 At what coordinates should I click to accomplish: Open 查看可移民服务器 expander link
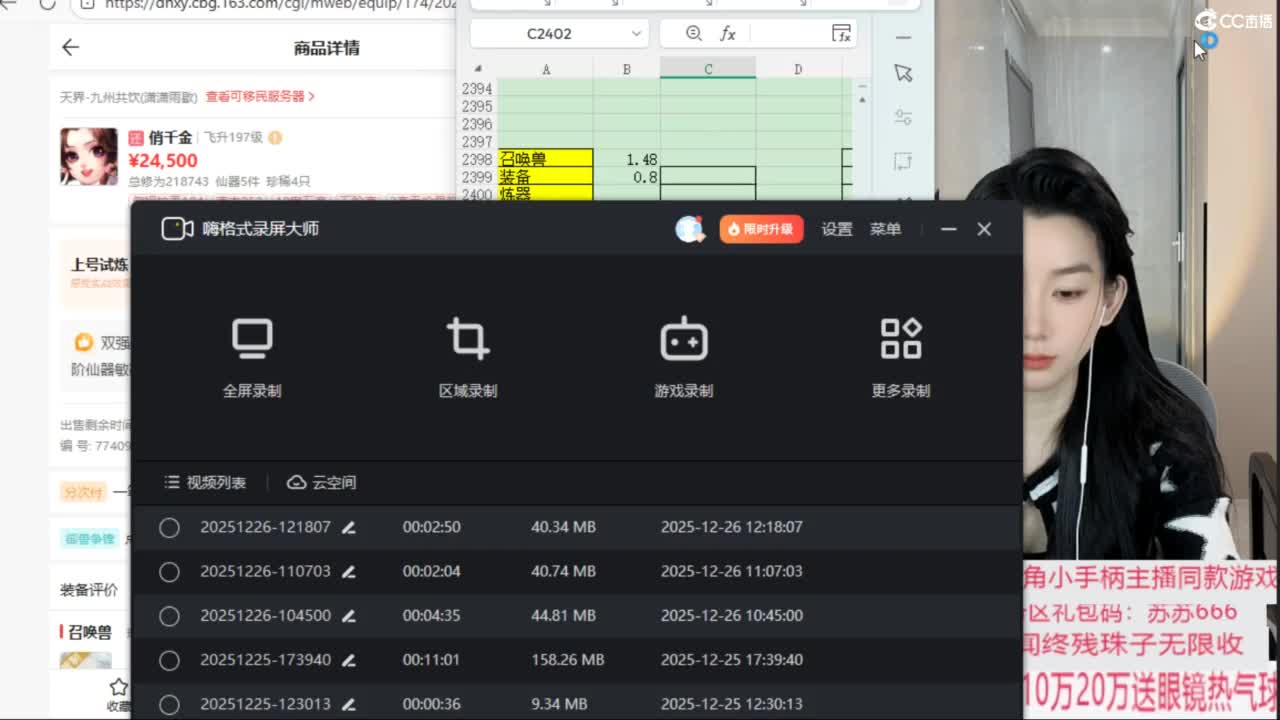tap(260, 97)
